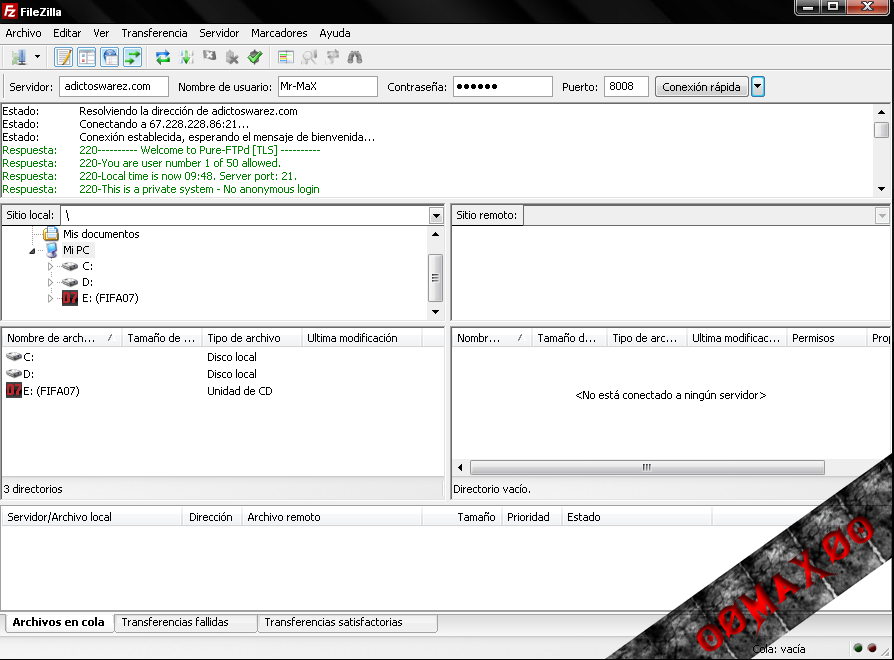Expand the C: drive tree node
Viewport: 894px width, 660px height.
pos(50,266)
